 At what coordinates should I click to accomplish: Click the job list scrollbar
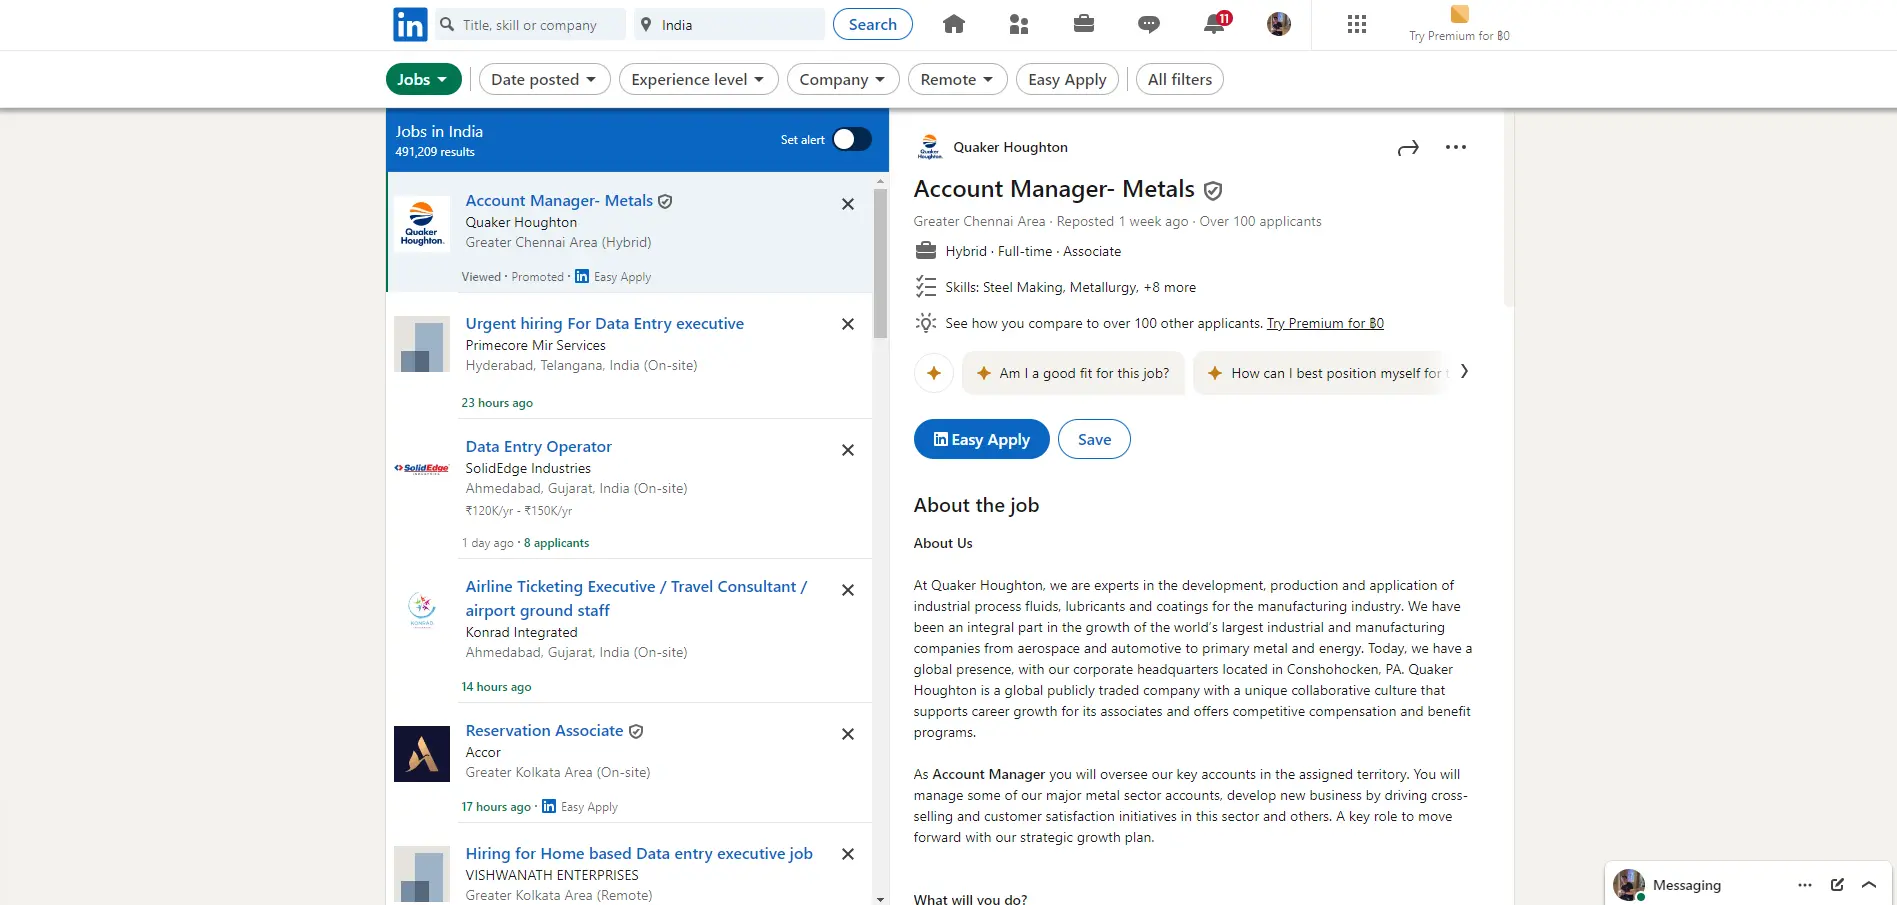[880, 263]
